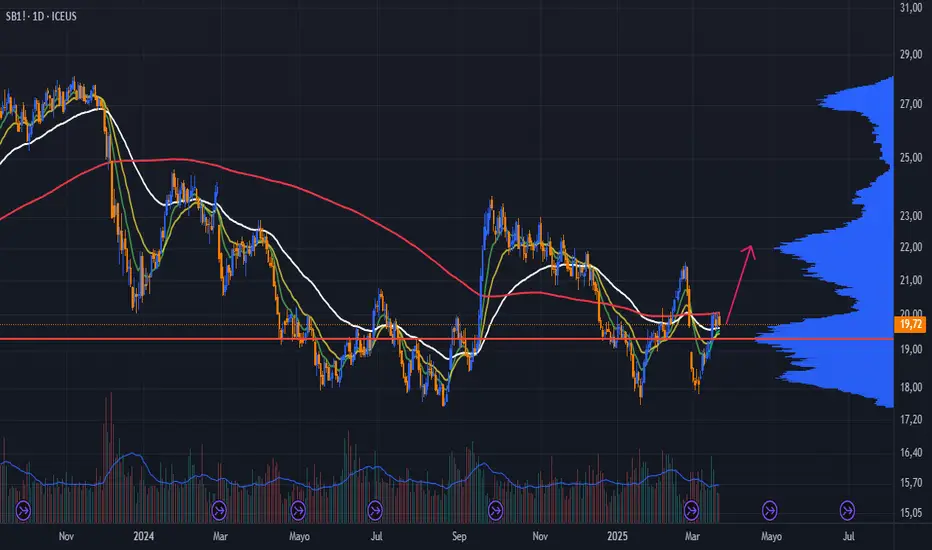932x550 pixels.
Task: Click the 18,00 price axis label
Action: (x=911, y=387)
